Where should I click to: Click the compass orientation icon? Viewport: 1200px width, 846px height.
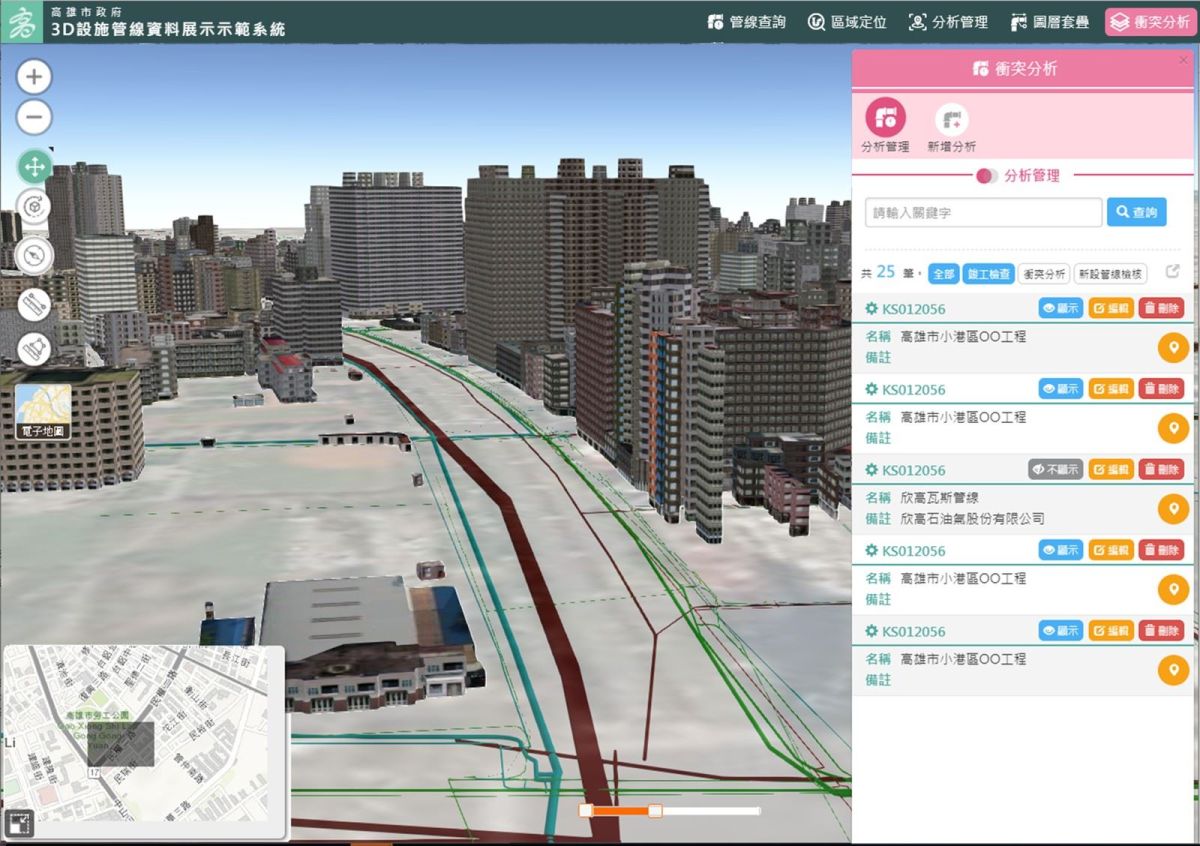(x=34, y=256)
